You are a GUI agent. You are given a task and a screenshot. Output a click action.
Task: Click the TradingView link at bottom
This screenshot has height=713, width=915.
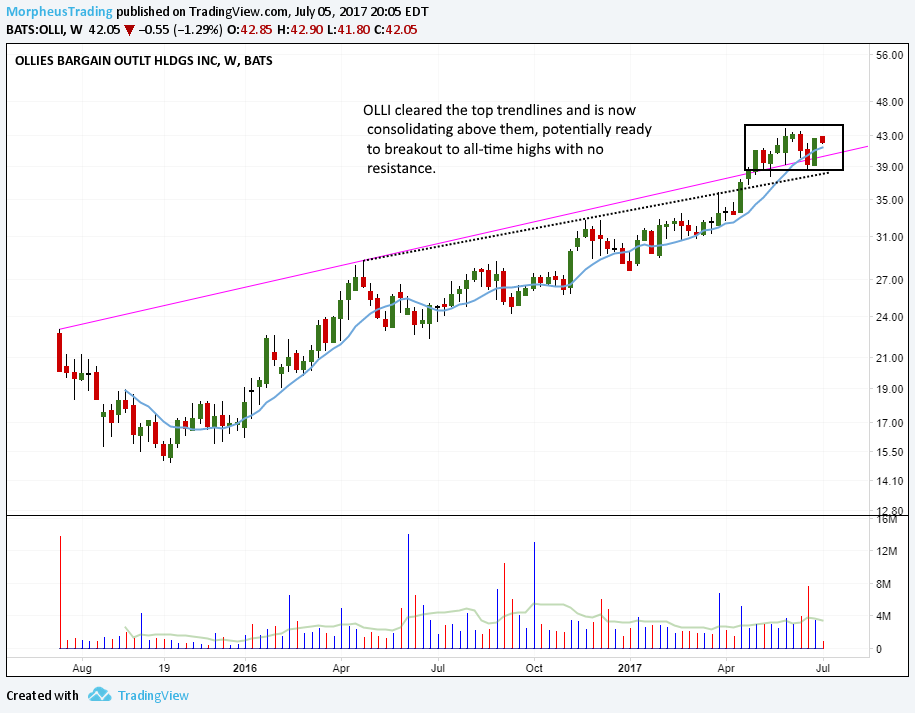tap(153, 695)
